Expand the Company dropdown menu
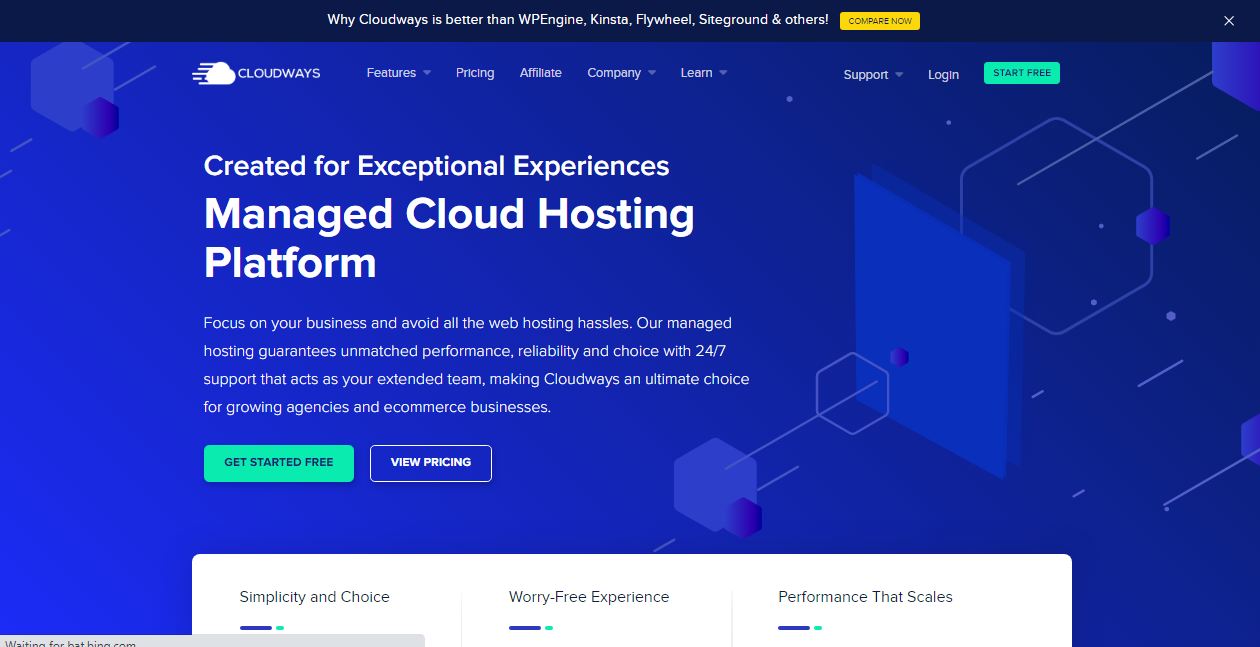 tap(621, 73)
